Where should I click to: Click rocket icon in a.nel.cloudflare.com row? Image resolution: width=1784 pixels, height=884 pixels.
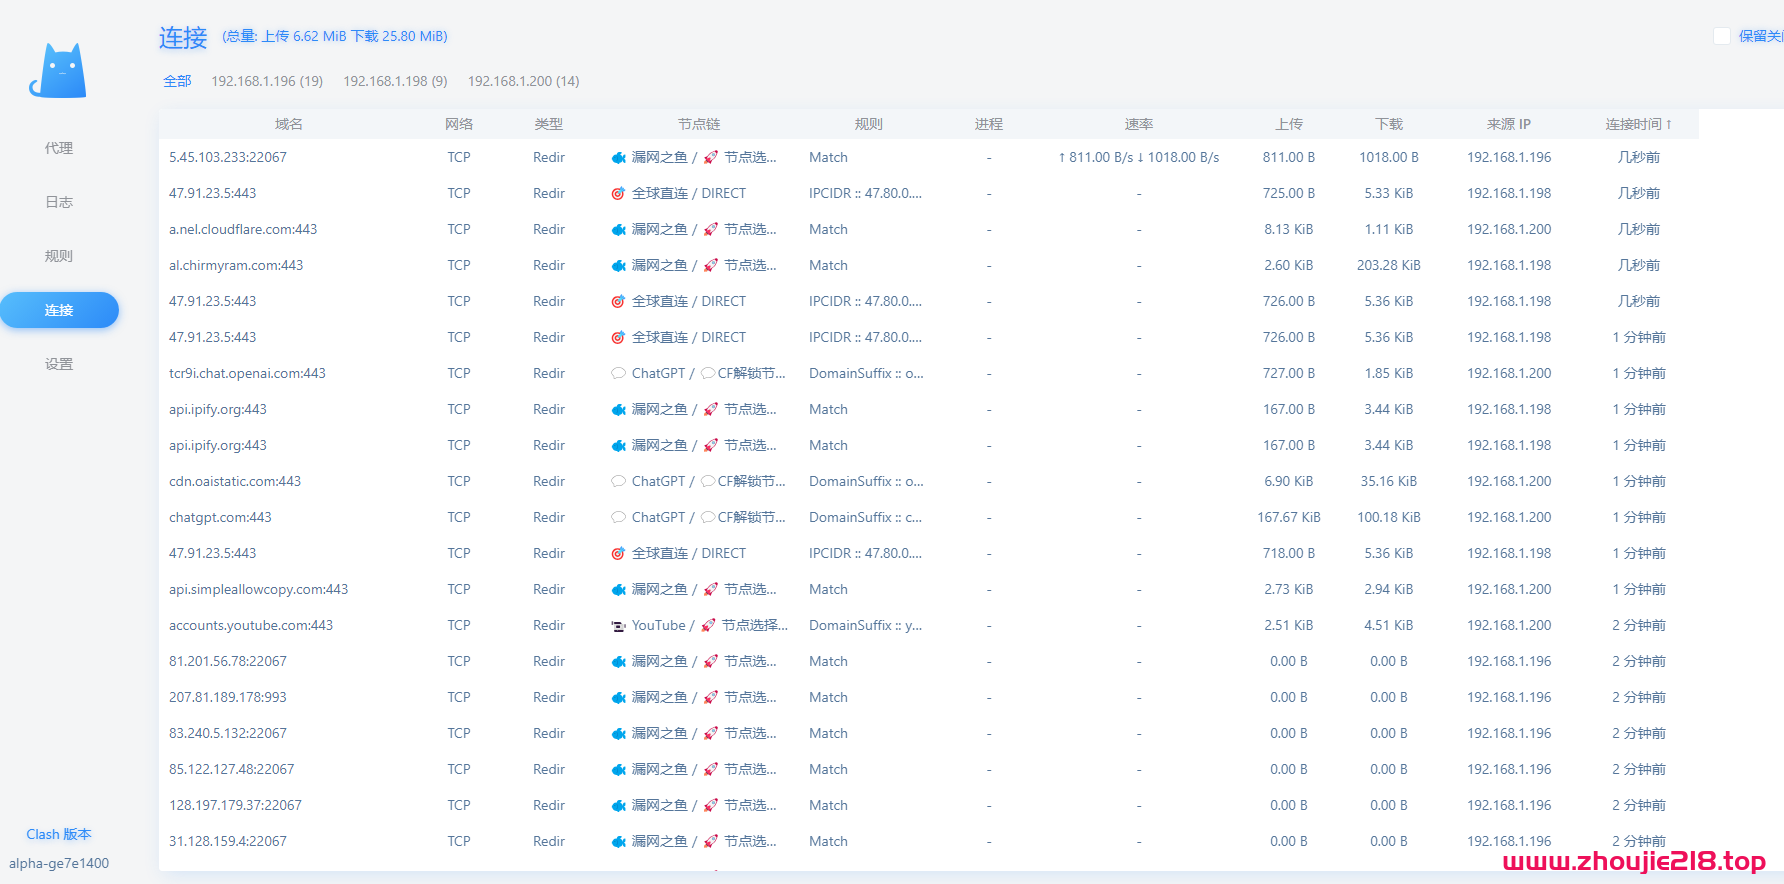tap(711, 230)
